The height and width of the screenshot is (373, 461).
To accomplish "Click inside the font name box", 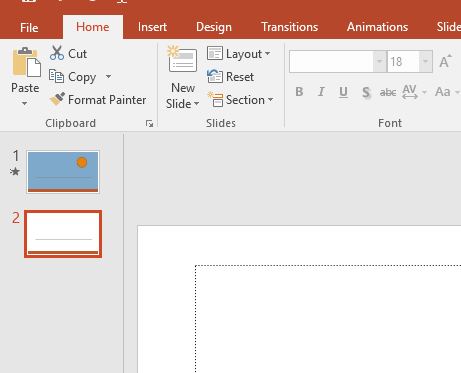I will click(331, 62).
